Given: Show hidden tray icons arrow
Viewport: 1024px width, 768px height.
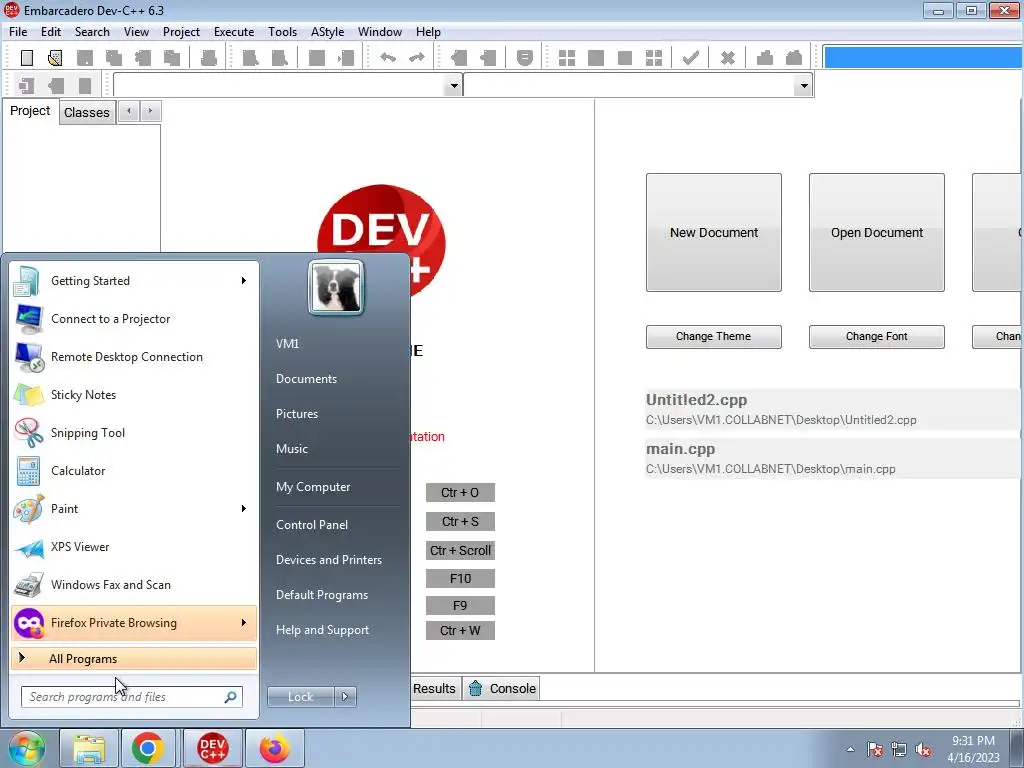Looking at the screenshot, I should (x=850, y=750).
